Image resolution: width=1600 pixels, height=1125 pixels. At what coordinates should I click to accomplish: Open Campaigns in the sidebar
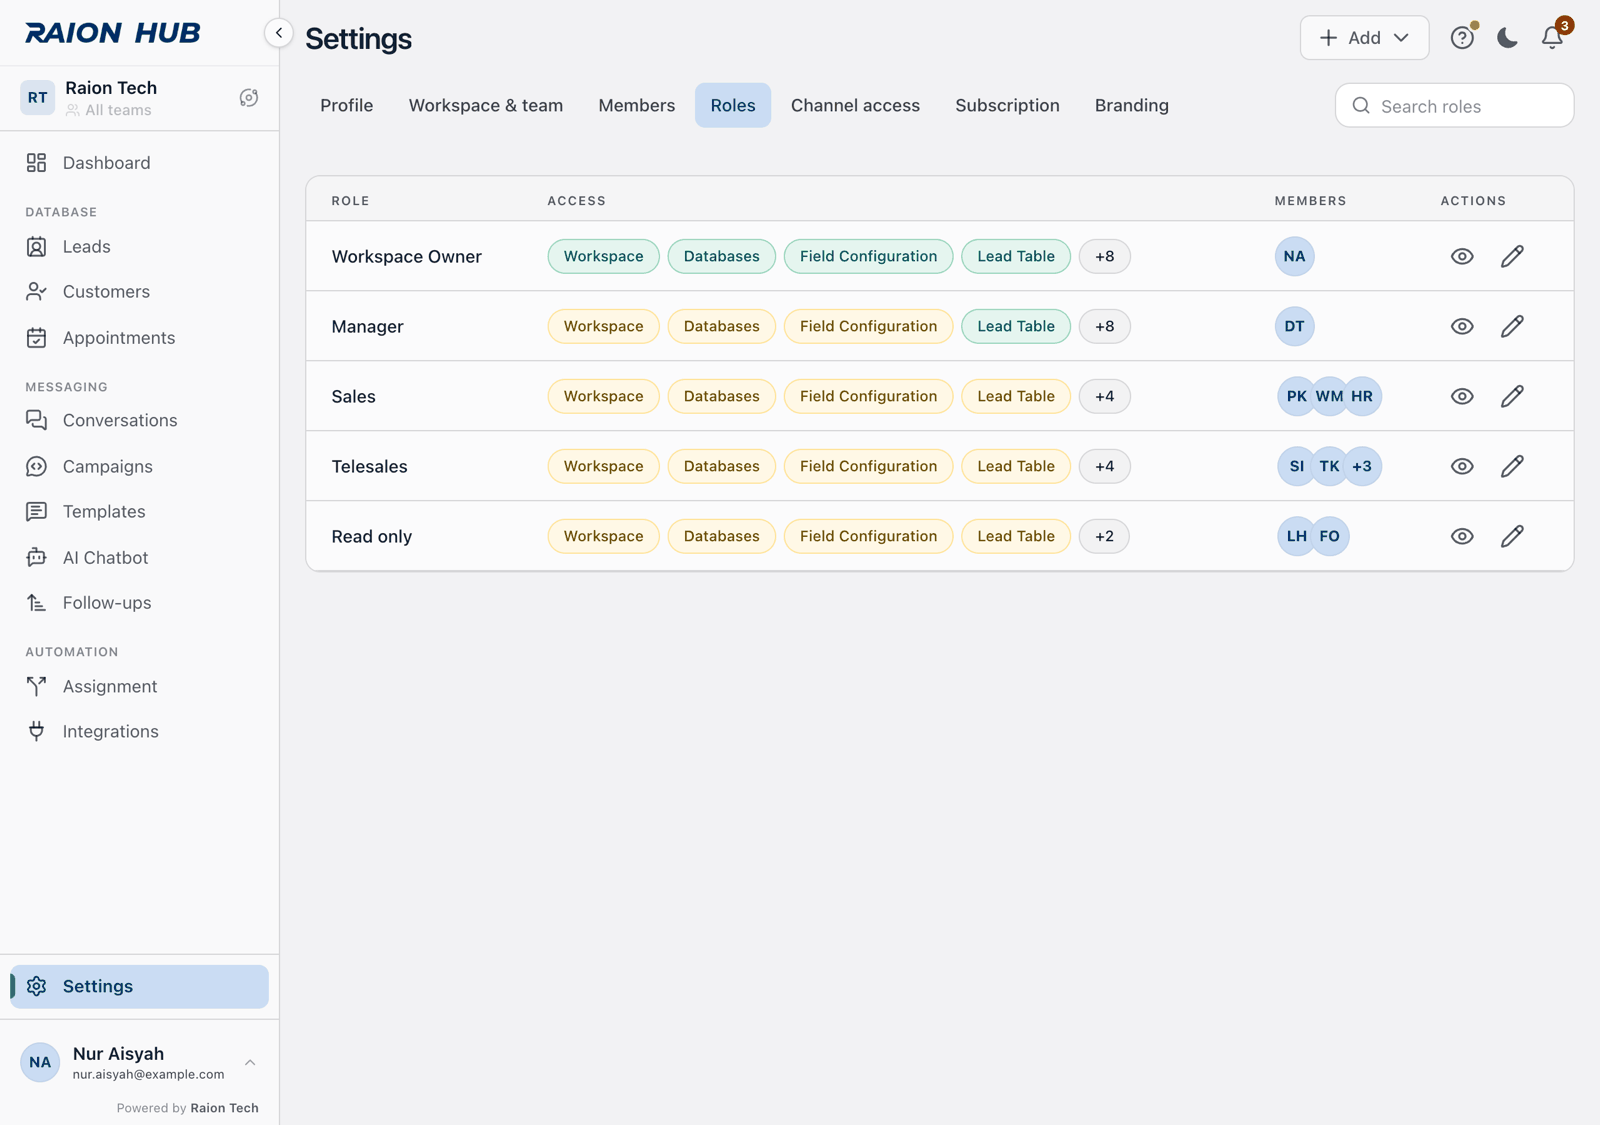[139, 467]
